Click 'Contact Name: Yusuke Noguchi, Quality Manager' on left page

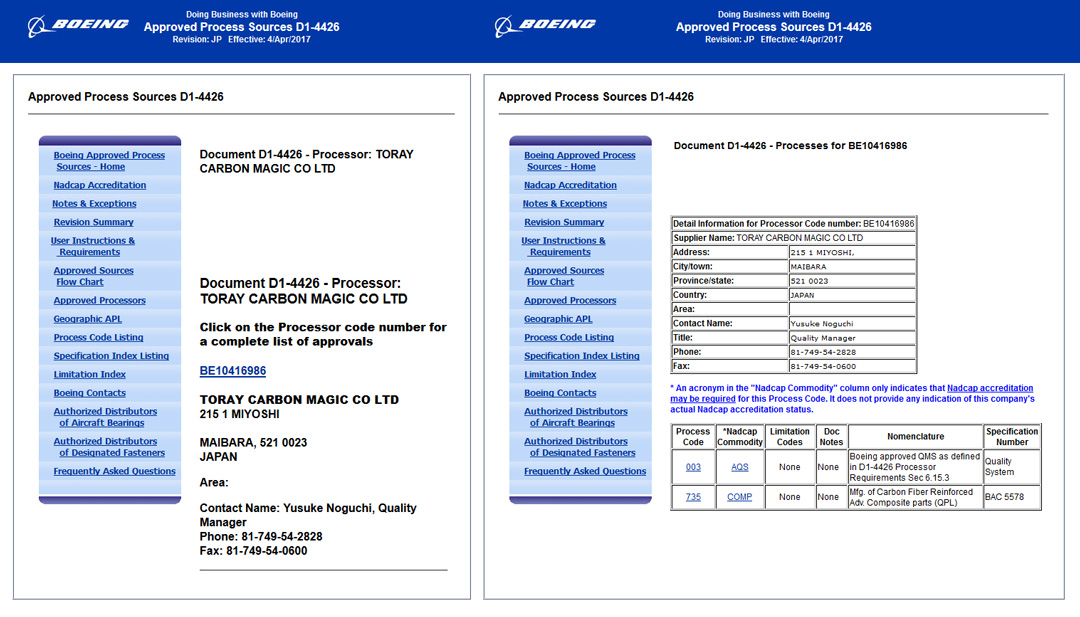coord(308,515)
